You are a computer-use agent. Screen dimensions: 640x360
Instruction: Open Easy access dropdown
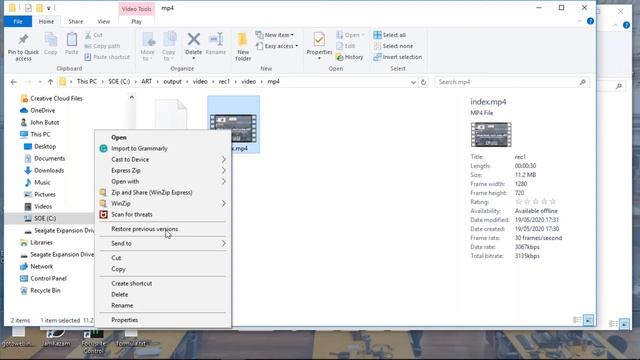tap(277, 46)
